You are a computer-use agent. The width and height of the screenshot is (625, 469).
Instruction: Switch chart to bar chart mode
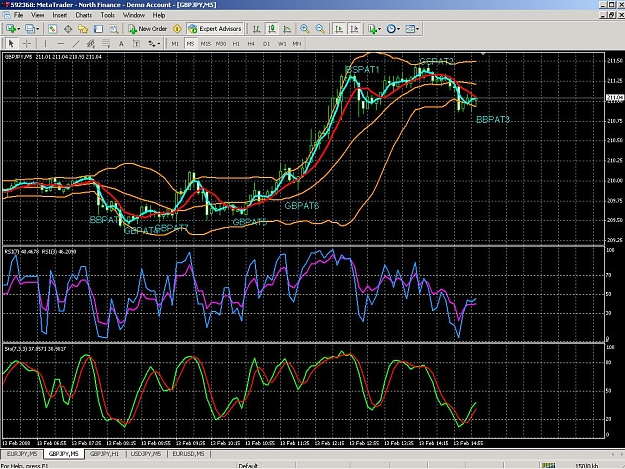(256, 29)
